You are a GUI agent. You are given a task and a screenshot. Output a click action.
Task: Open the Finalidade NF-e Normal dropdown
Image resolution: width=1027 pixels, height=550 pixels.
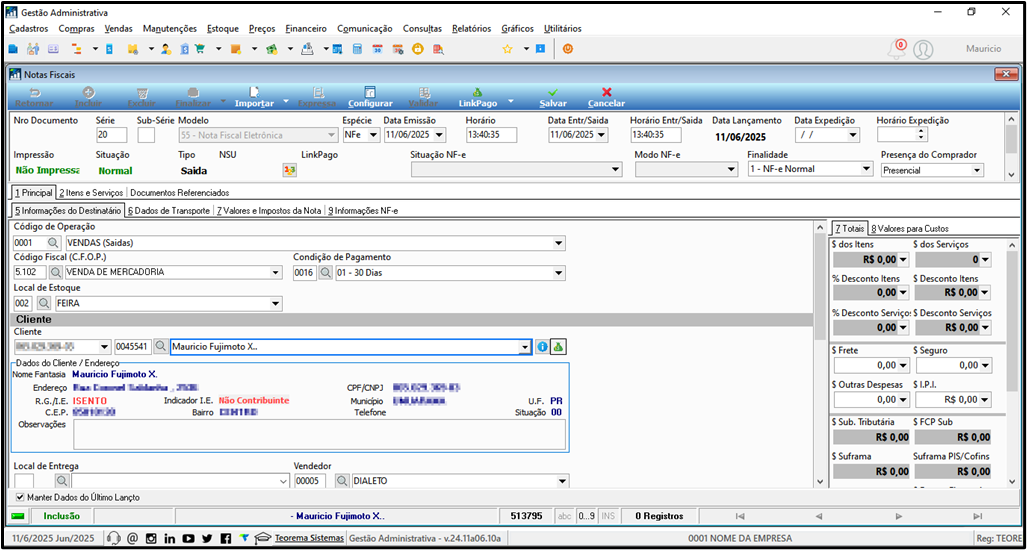867,168
